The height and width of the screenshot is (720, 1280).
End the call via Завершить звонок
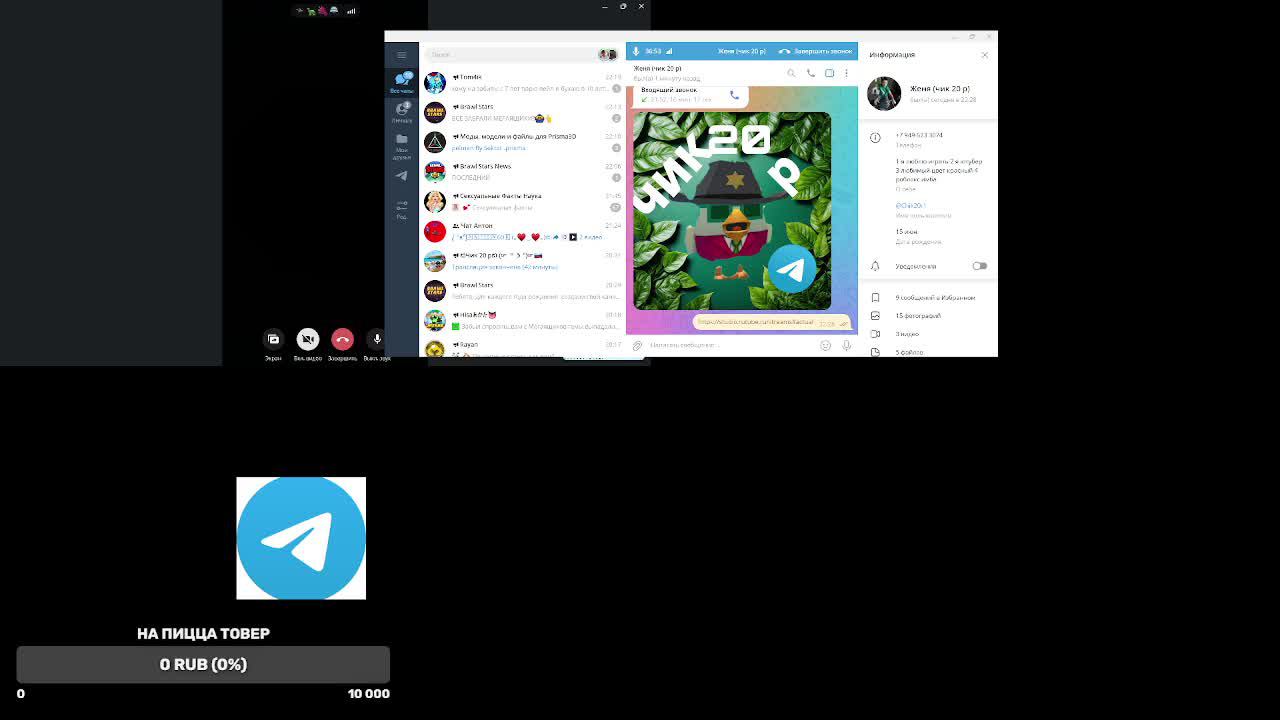(x=816, y=51)
